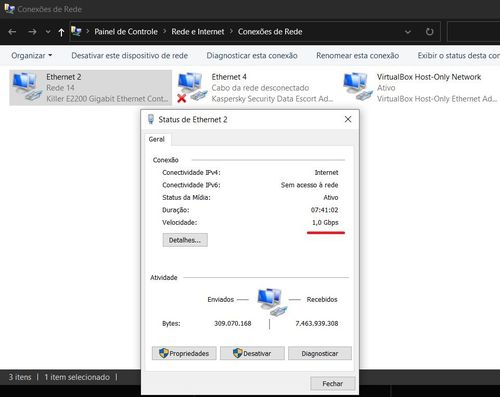
Task: Expand chevron after Painel de Controle breadcrumb
Action: pos(165,31)
